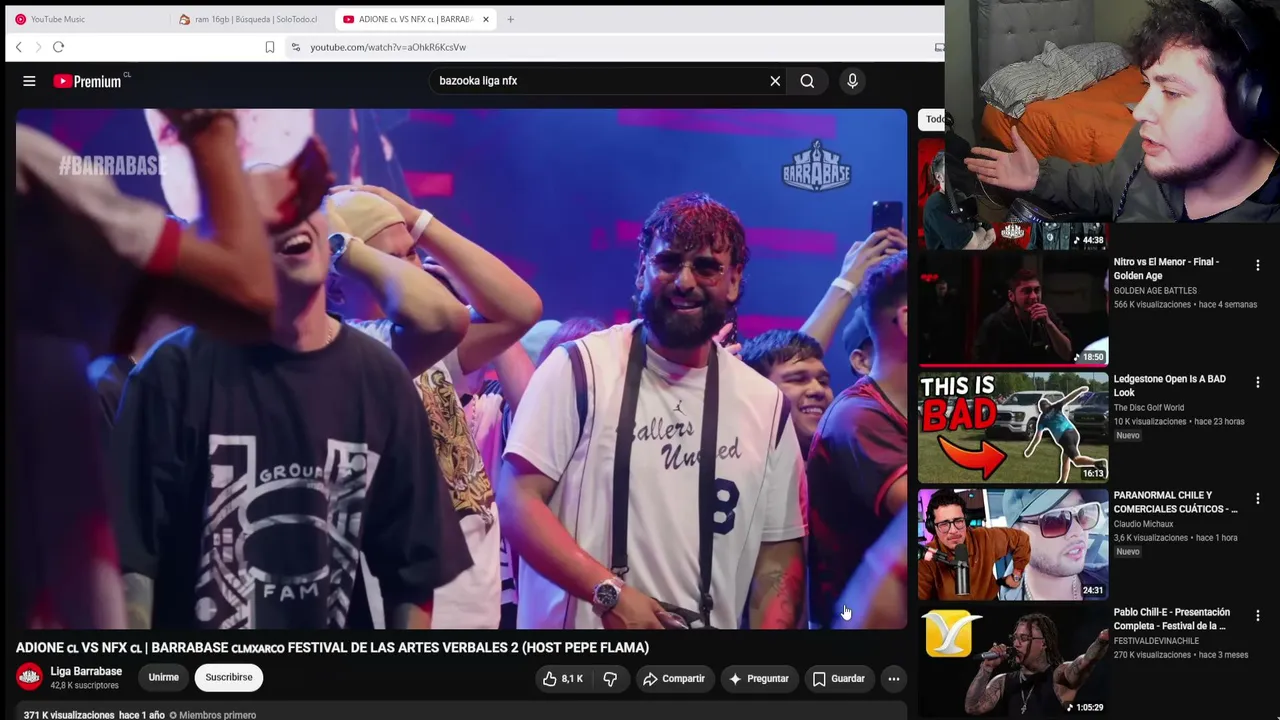Open 'Nitro vs El Menor - Final' title
Image resolution: width=1280 pixels, height=720 pixels.
(x=1166, y=269)
